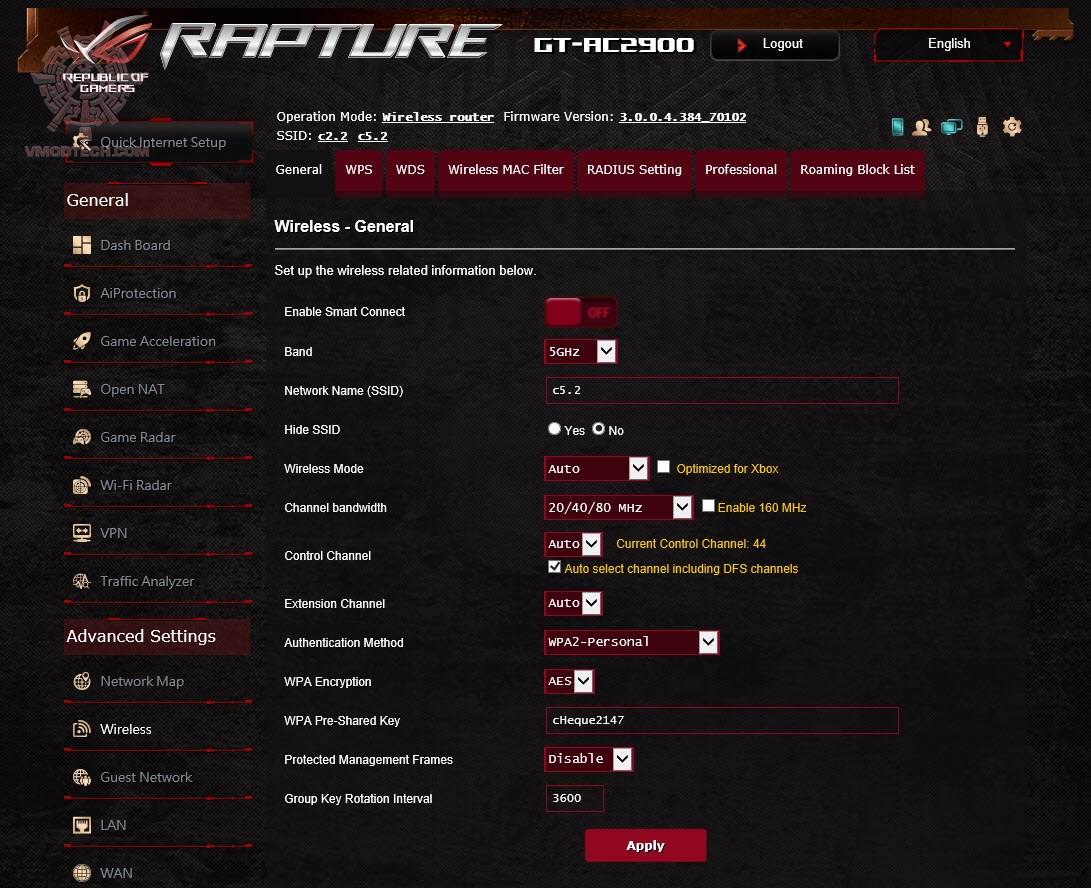Select No for Hide SSID
This screenshot has height=888, width=1091.
(x=598, y=429)
